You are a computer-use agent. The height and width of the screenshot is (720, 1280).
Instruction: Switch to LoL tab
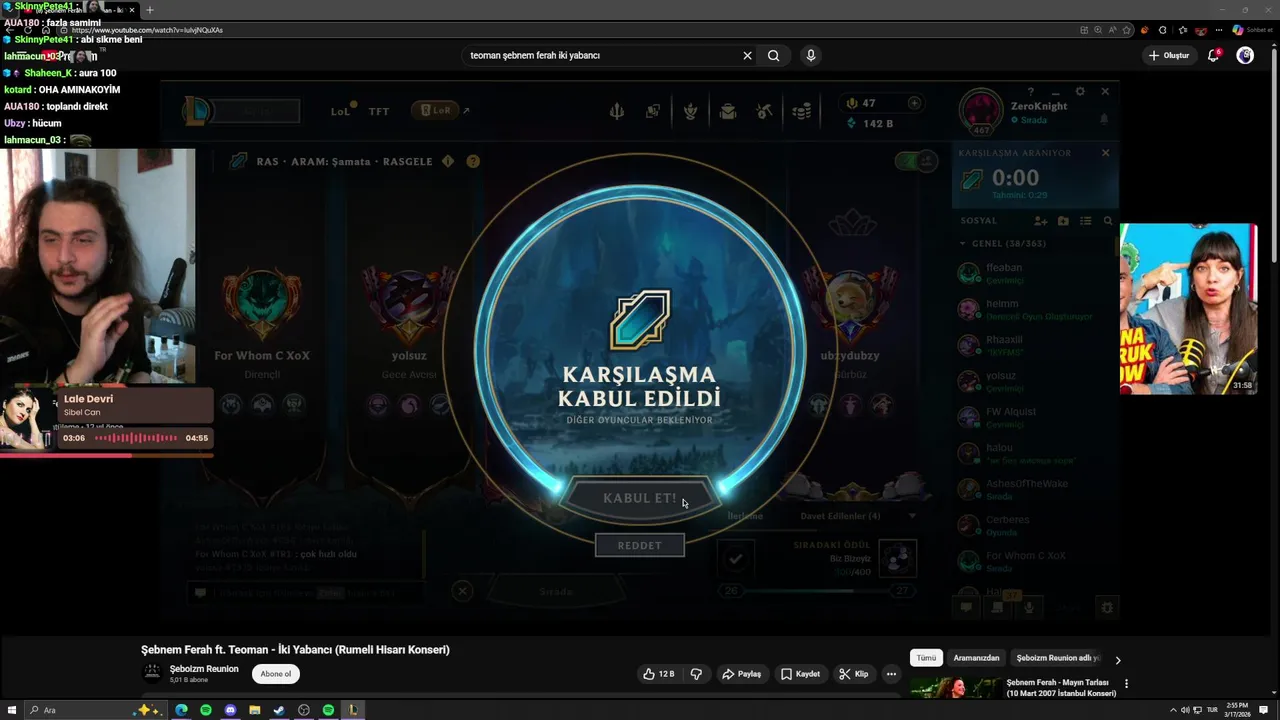click(x=341, y=111)
